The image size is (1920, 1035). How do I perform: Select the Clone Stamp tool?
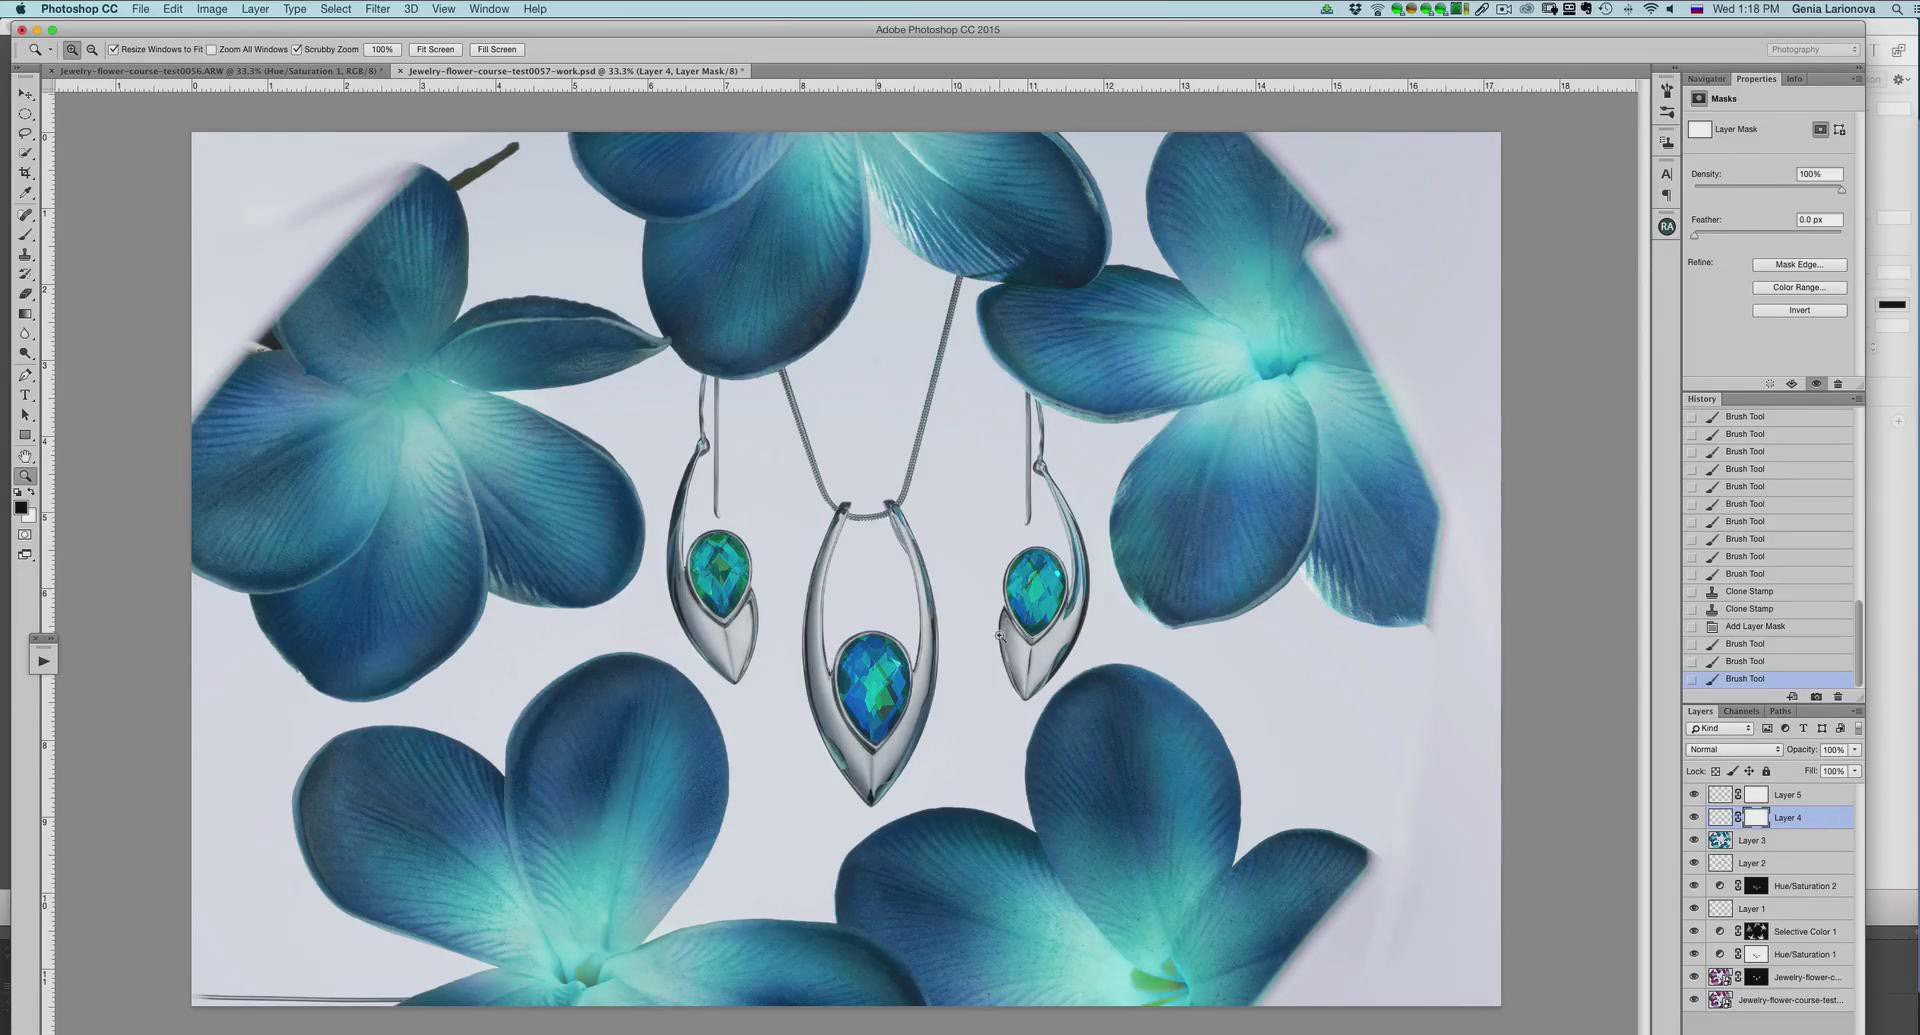[25, 254]
